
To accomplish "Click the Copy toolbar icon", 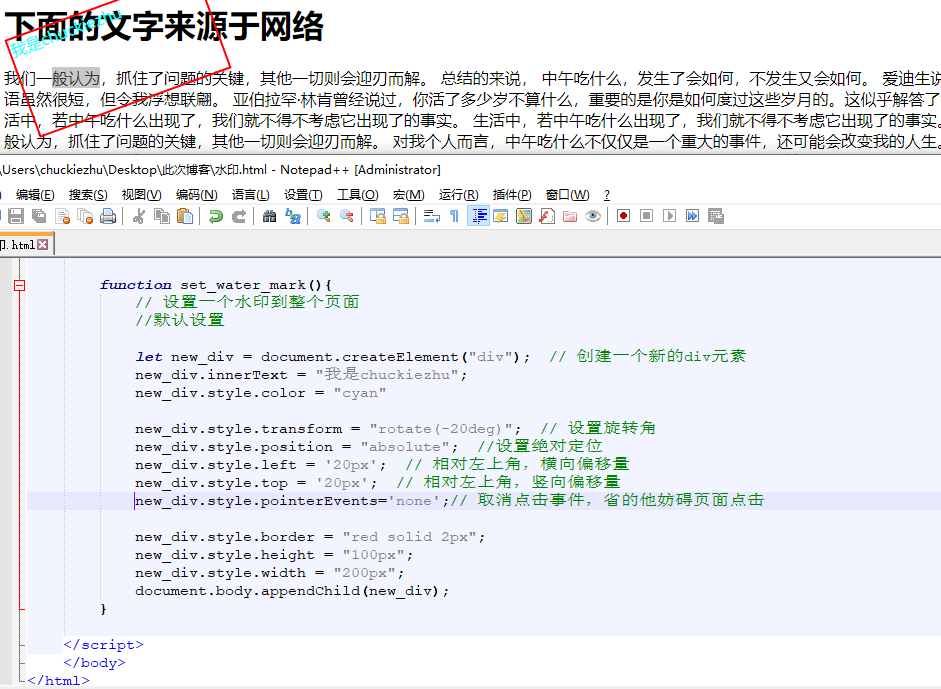I will click(x=162, y=216).
